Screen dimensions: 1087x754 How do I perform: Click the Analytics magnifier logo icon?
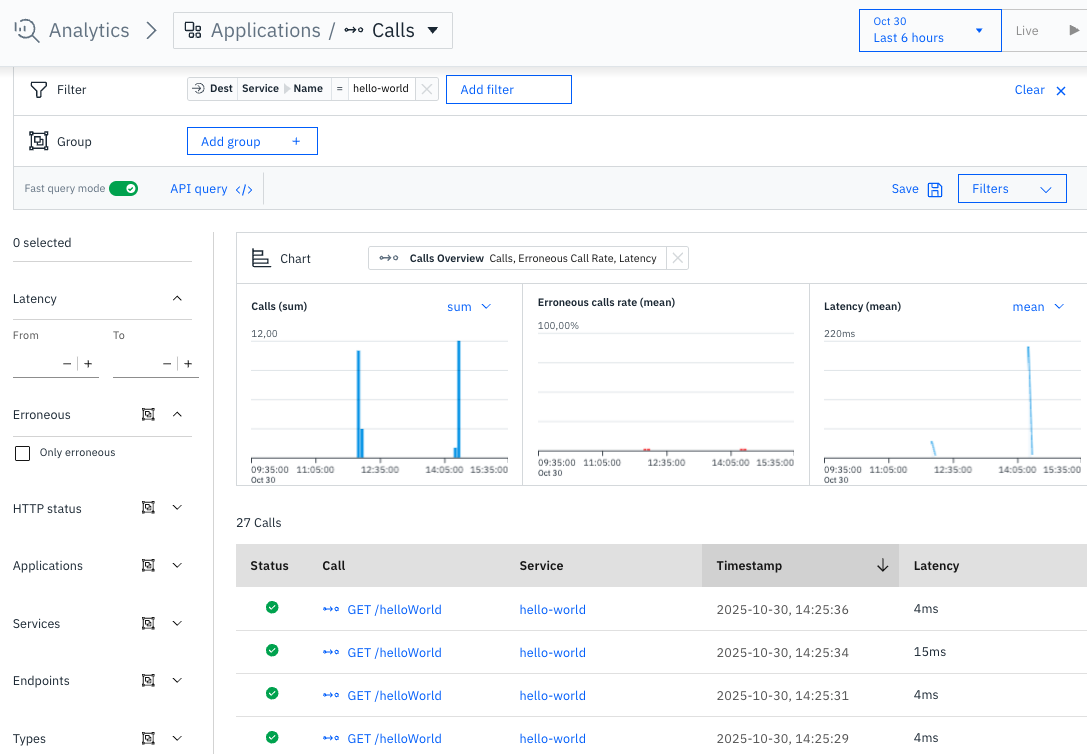(x=26, y=30)
